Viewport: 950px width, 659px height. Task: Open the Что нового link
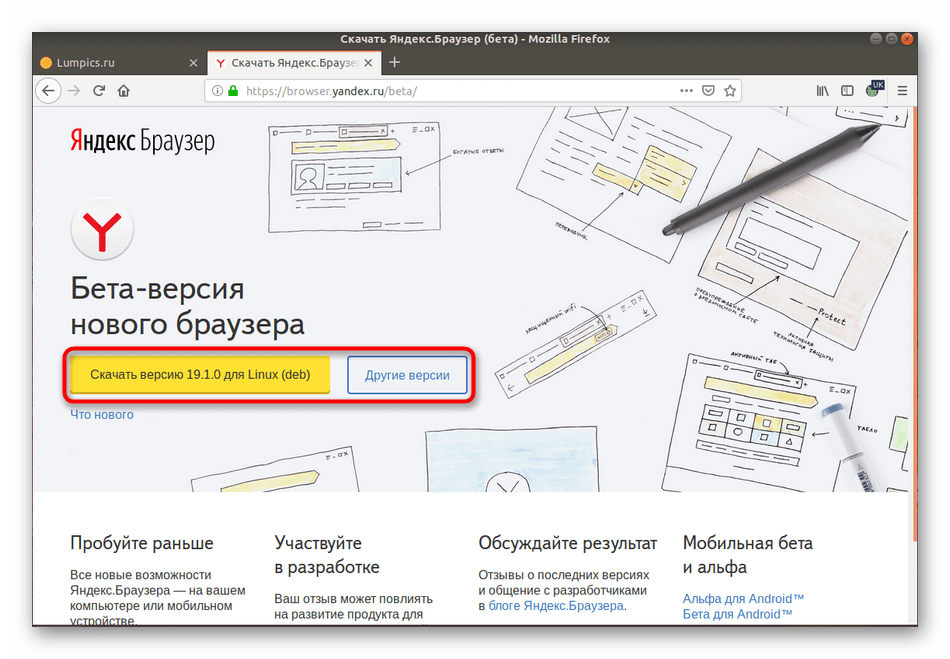tap(101, 414)
